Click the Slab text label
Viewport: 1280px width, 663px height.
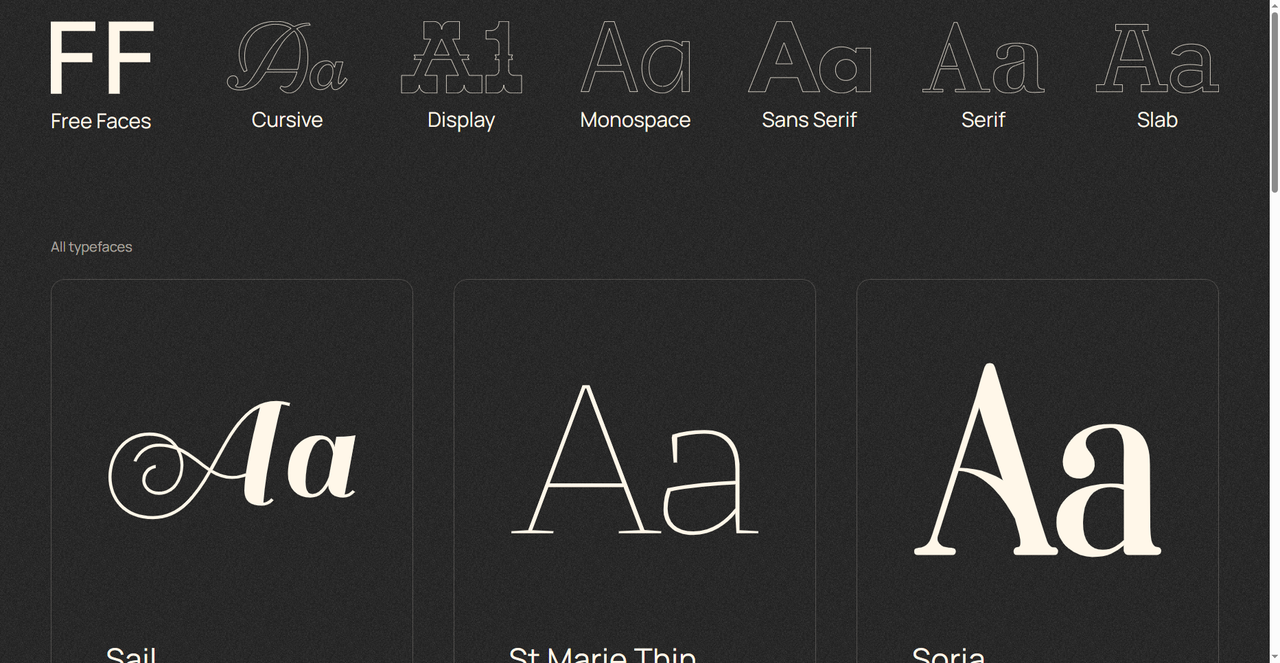(1157, 120)
